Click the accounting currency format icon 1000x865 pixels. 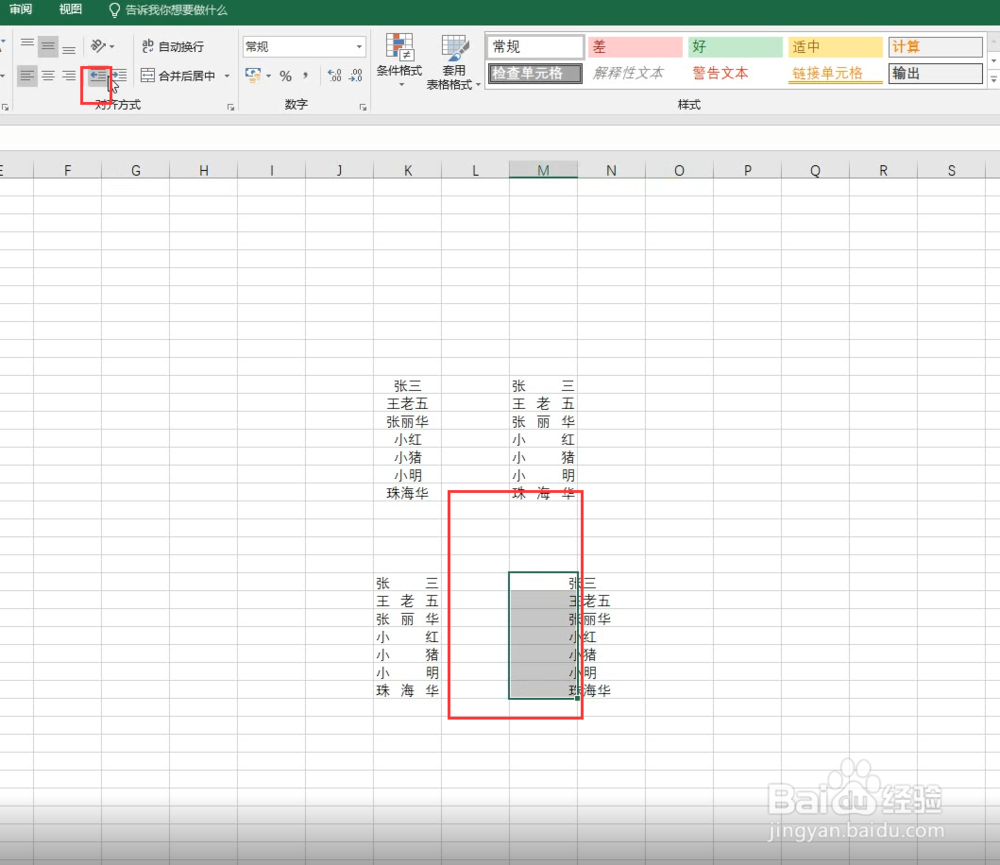click(253, 75)
